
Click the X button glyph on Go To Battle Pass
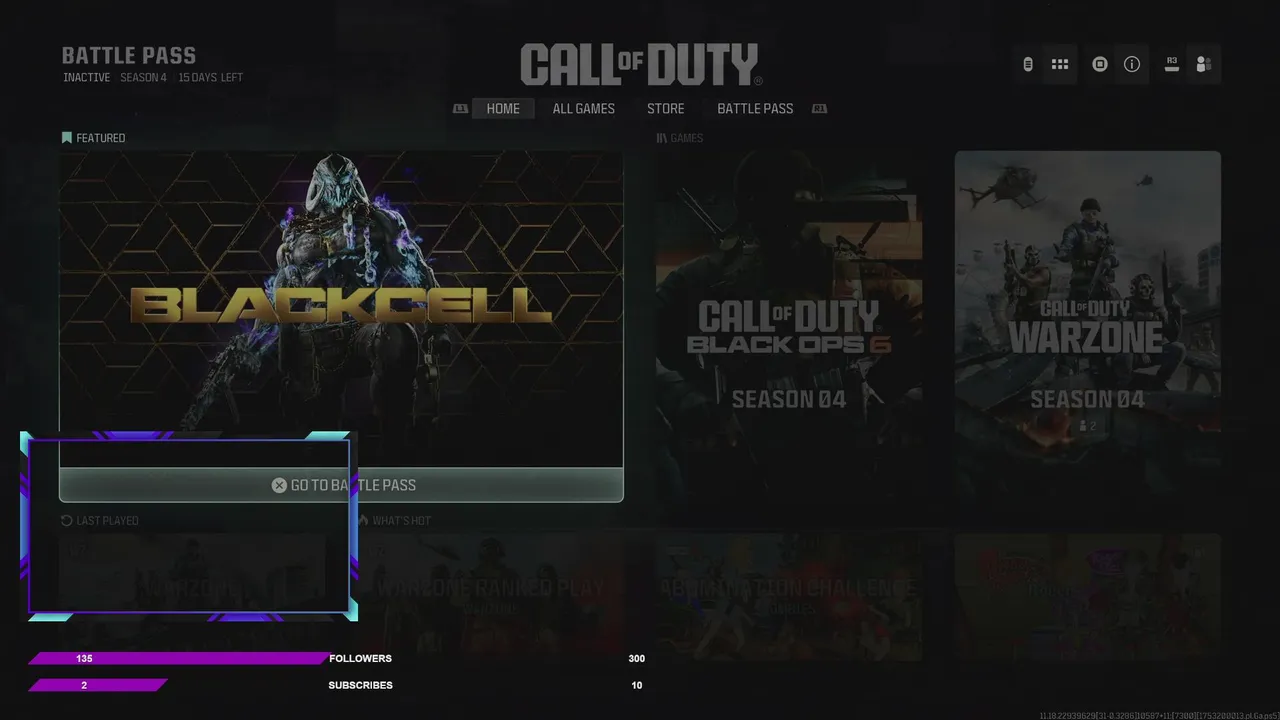click(x=279, y=485)
